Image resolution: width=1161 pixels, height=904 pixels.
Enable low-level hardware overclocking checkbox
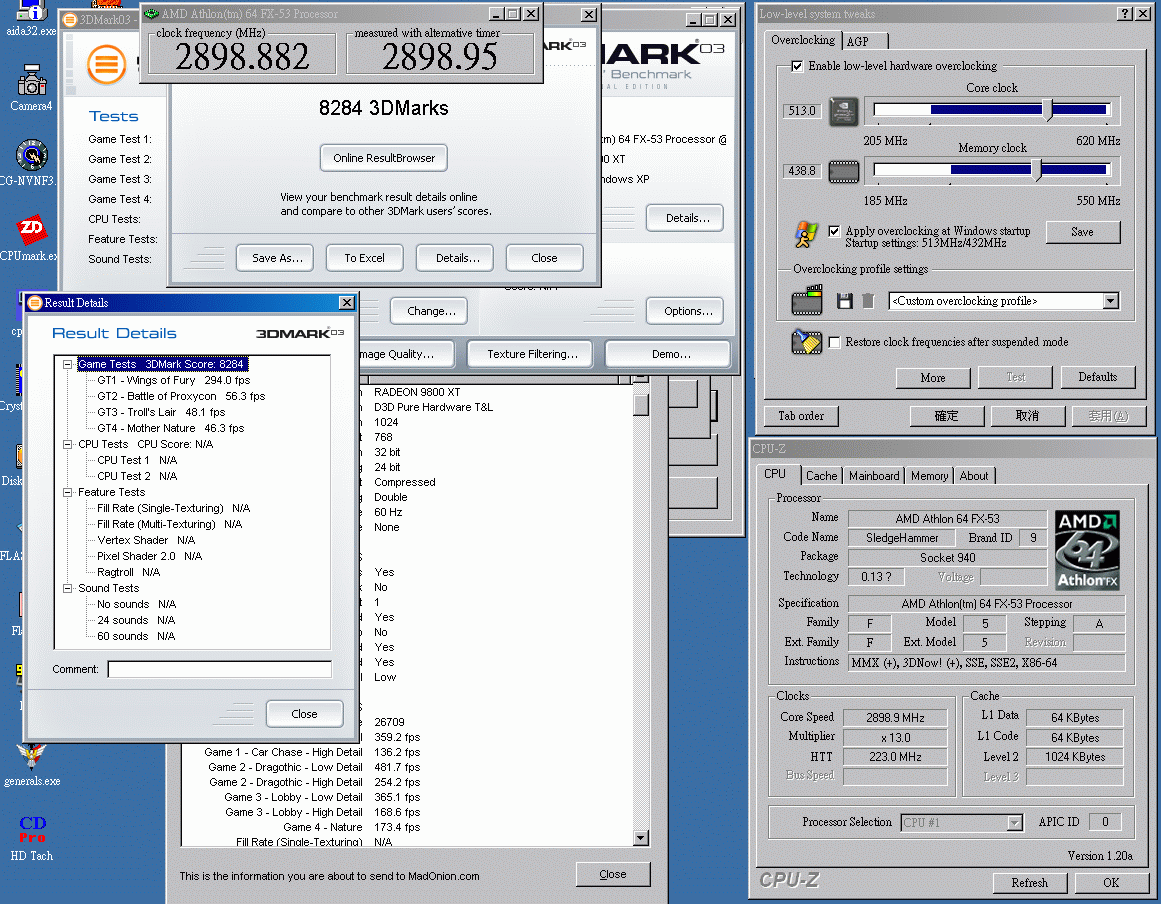tap(797, 66)
